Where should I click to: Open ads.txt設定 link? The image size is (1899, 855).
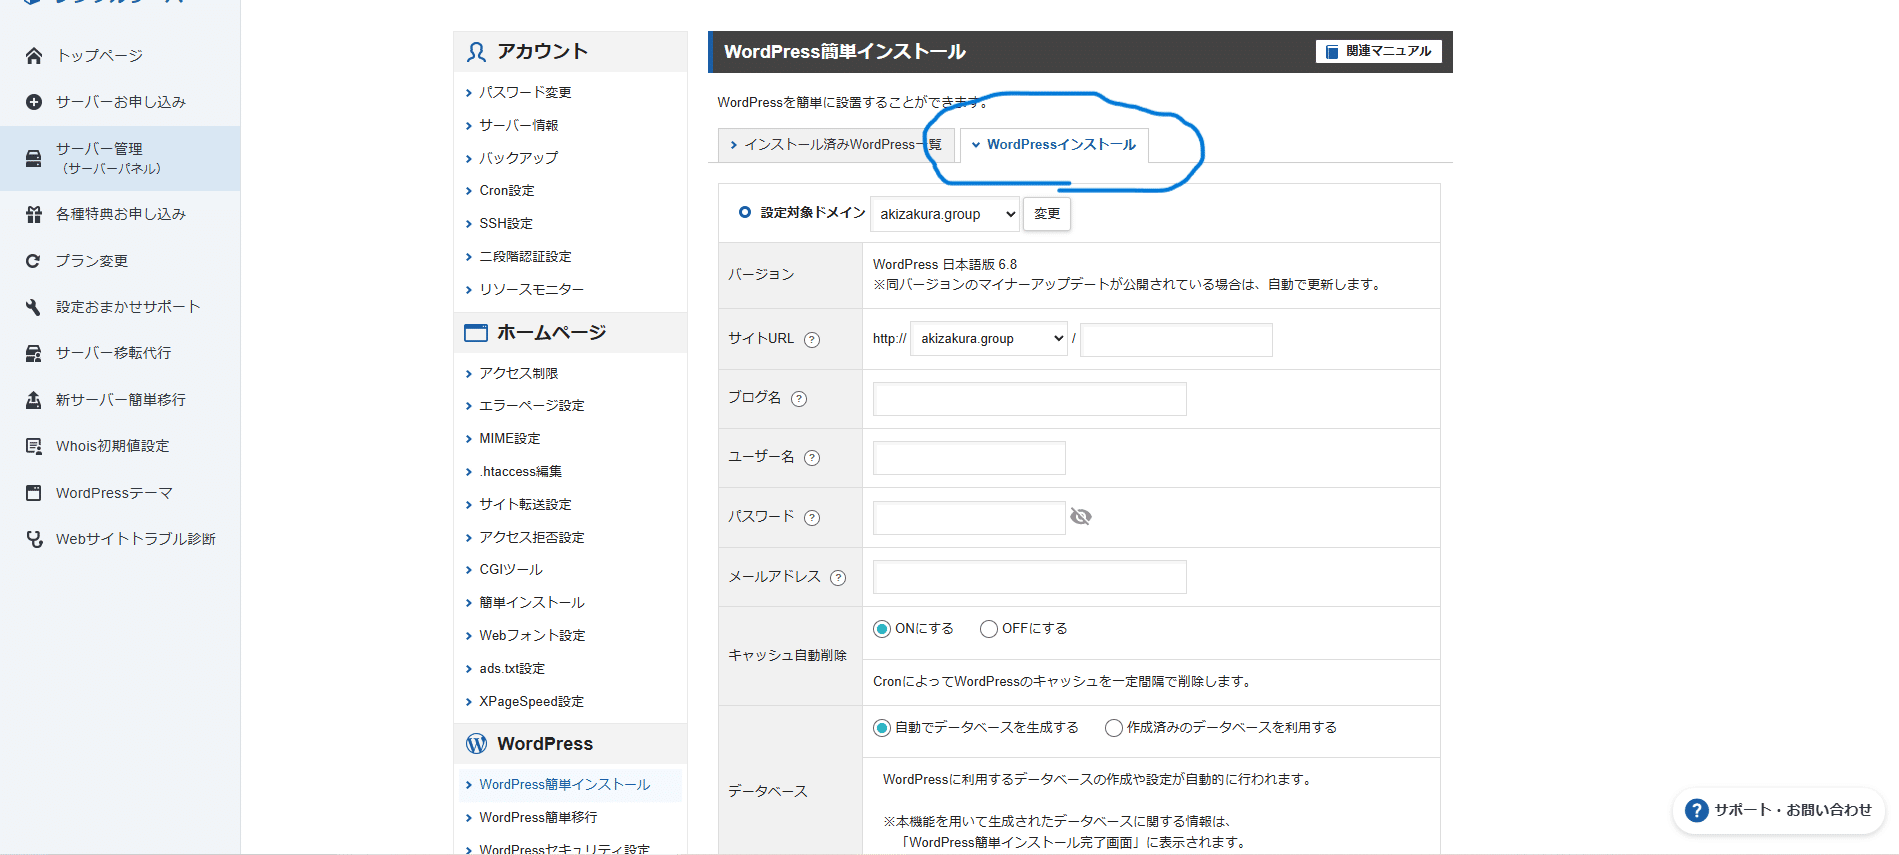click(x=512, y=669)
